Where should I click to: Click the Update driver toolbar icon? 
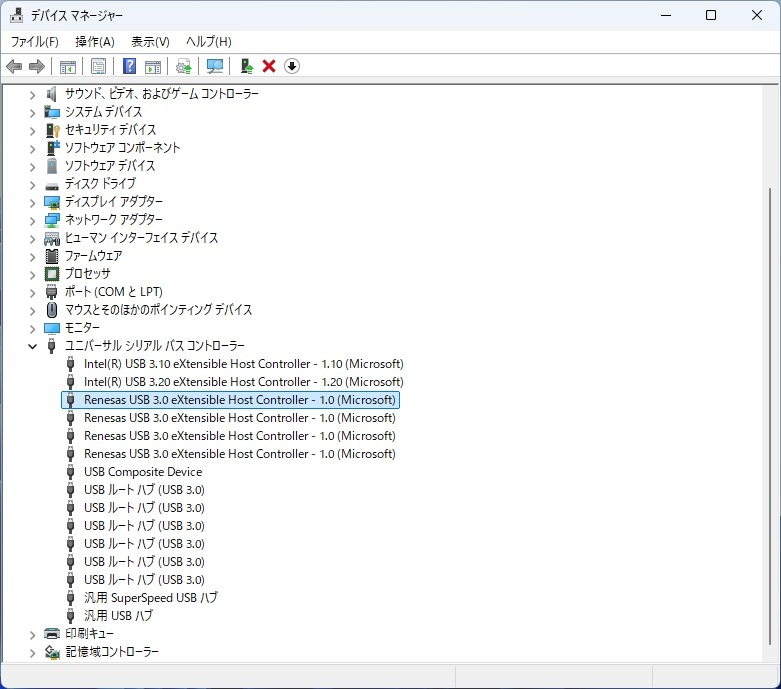(x=246, y=66)
